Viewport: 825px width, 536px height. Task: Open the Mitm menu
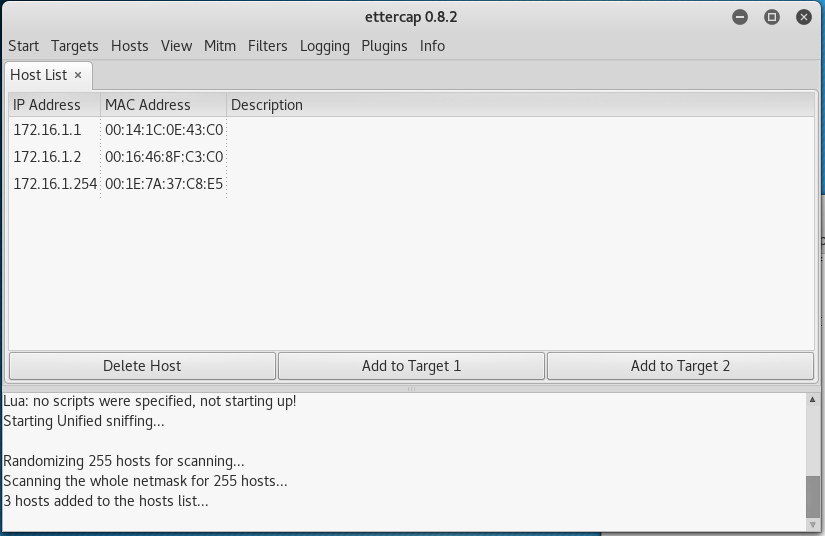pos(220,46)
